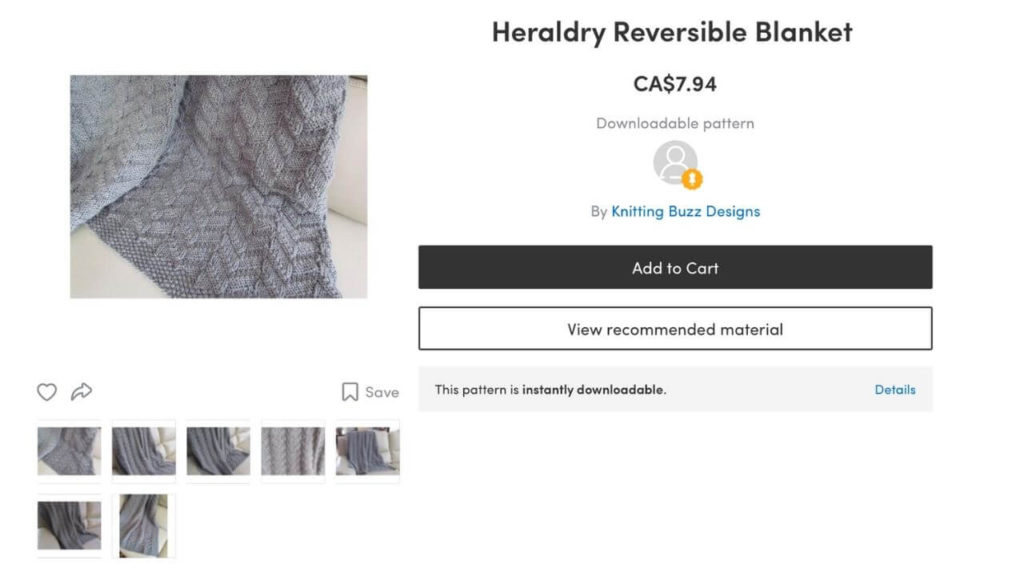The image size is (1024, 576).
Task: Open Knitting Buzz Designs link
Action: point(686,211)
